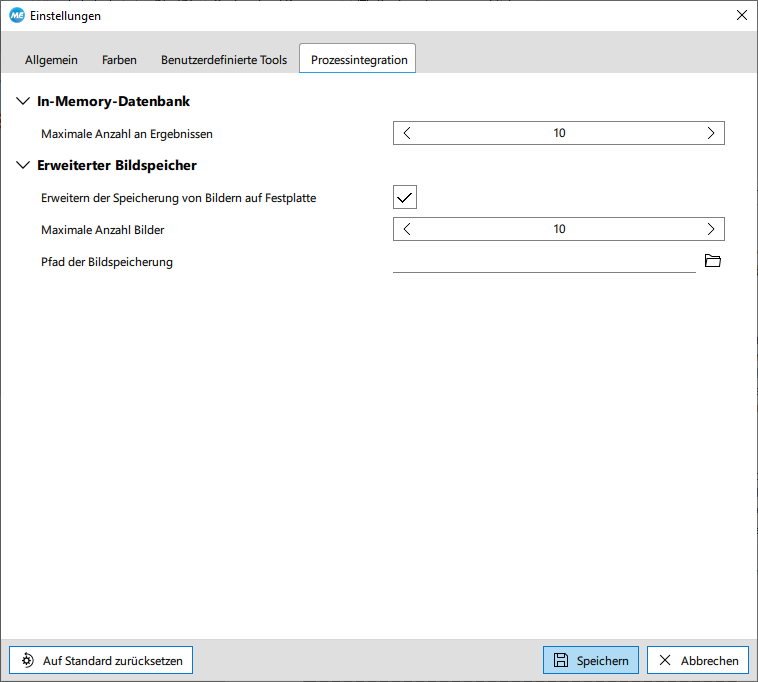Click the floppy disk icon on Speichern
758x682 pixels.
coord(561,660)
